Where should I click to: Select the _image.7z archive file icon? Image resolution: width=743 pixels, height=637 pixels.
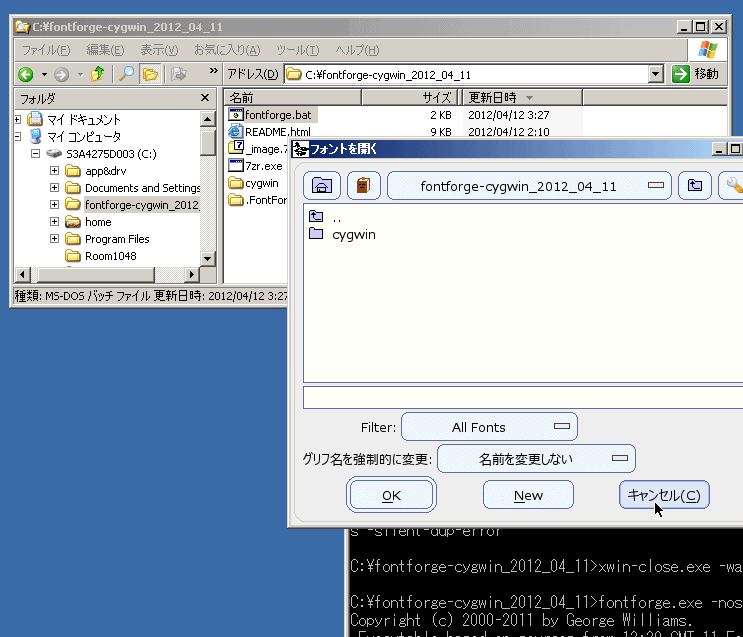pyautogui.click(x=236, y=147)
